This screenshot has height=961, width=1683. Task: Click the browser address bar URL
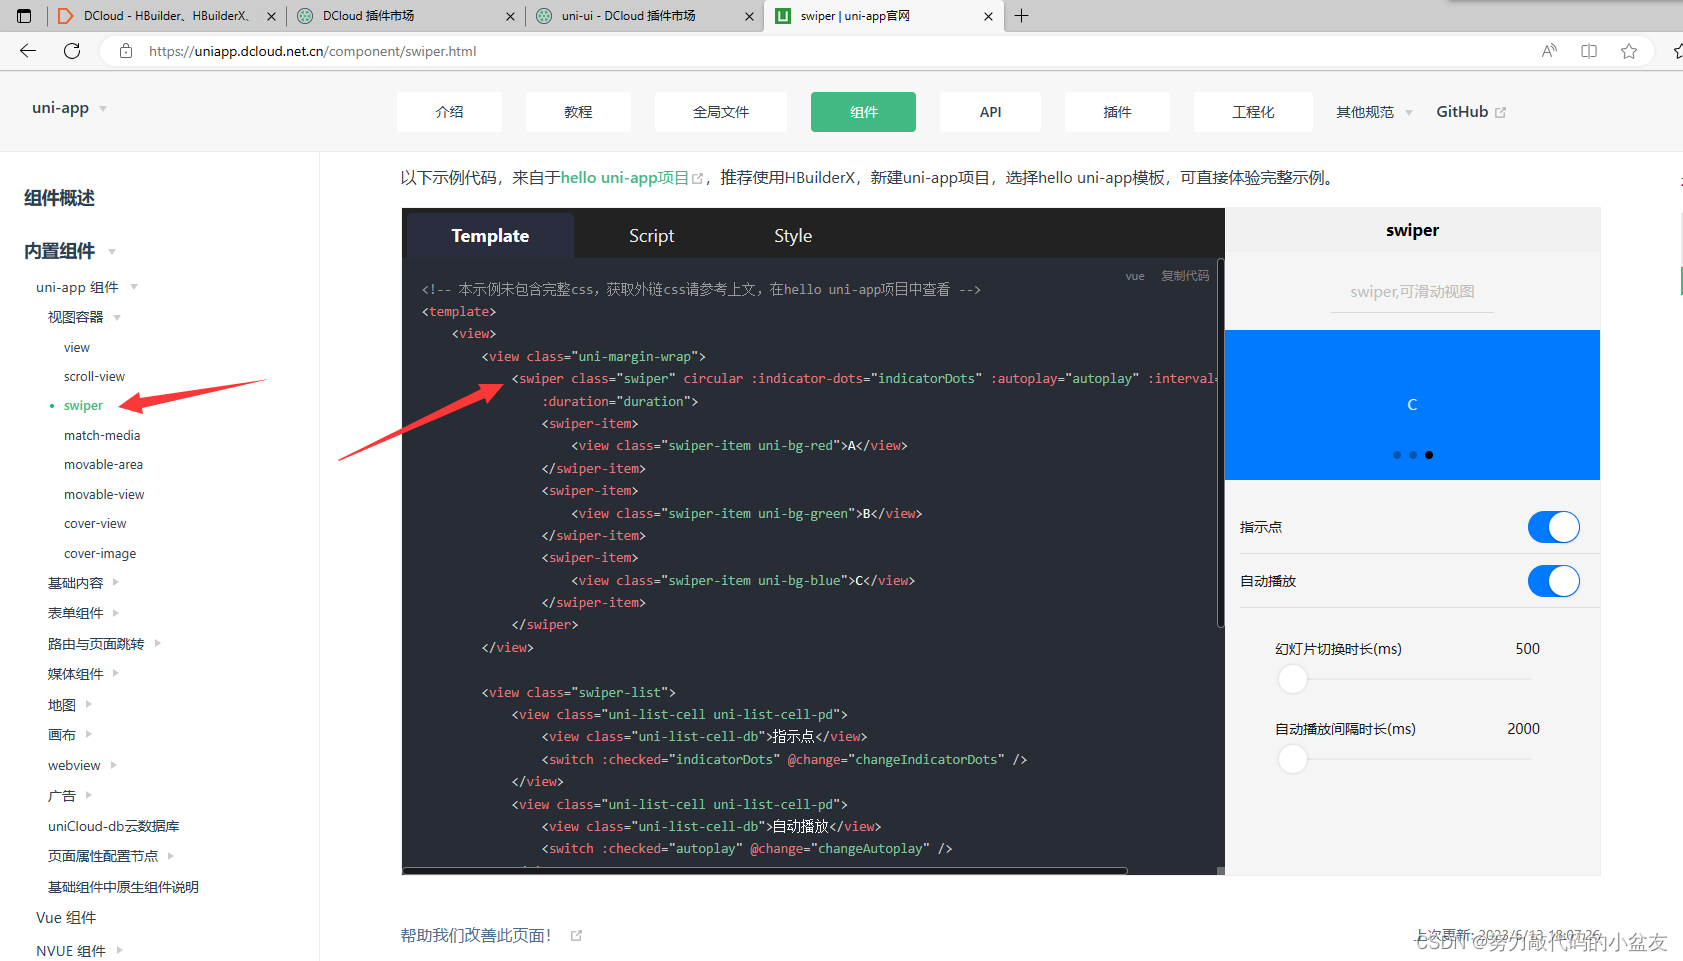pyautogui.click(x=312, y=51)
